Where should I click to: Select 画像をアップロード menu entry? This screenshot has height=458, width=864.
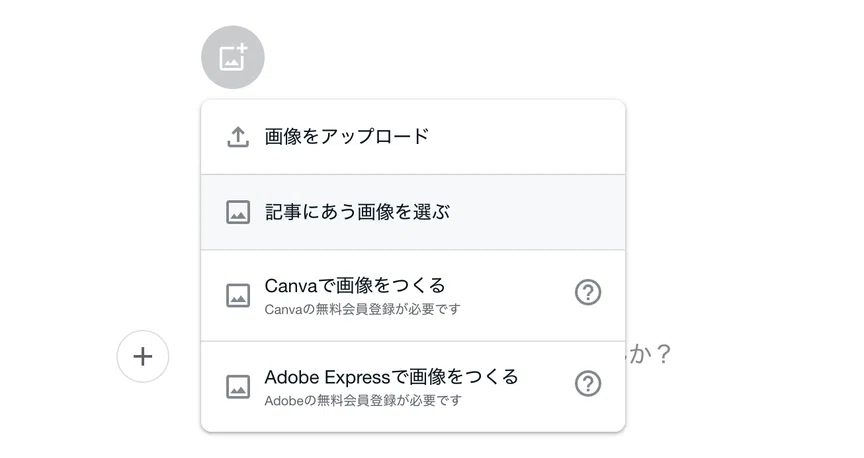[x=413, y=137]
